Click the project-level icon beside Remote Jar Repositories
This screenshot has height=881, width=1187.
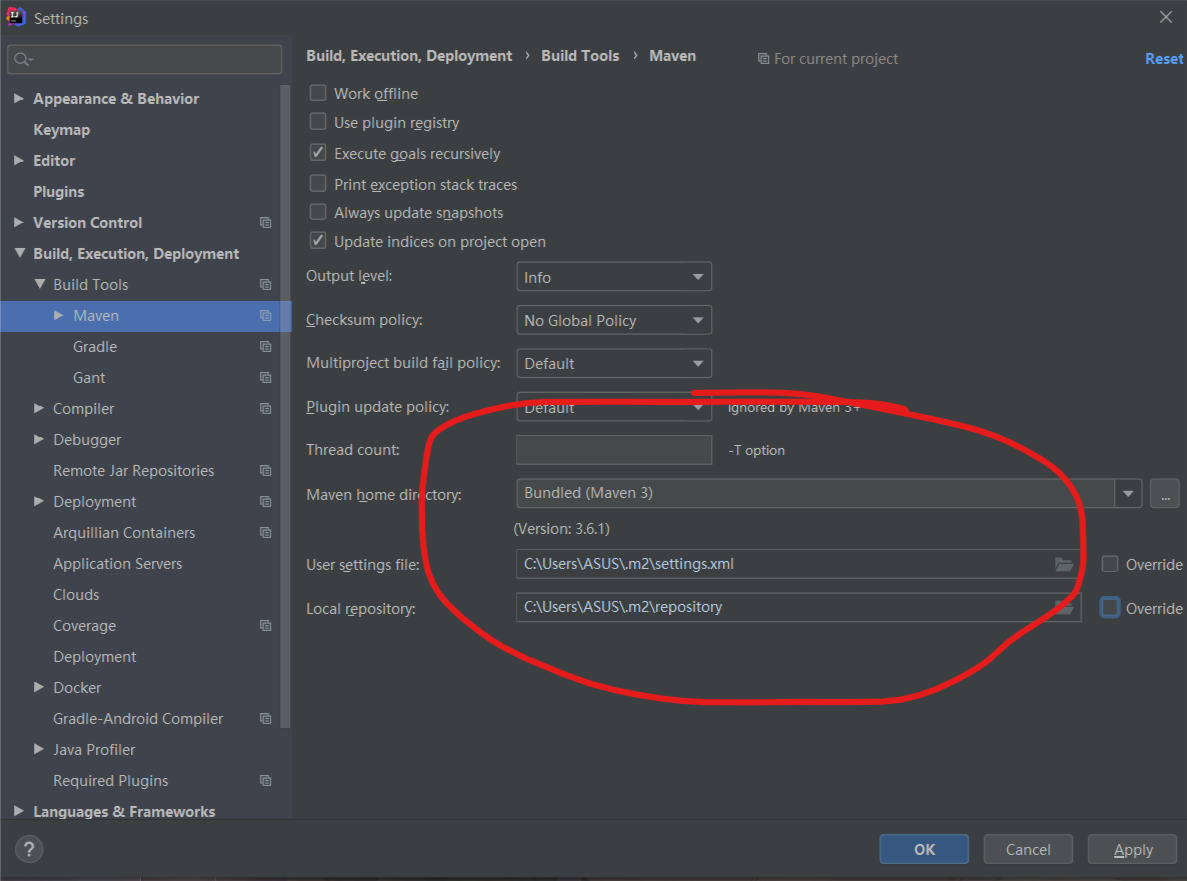tap(266, 471)
